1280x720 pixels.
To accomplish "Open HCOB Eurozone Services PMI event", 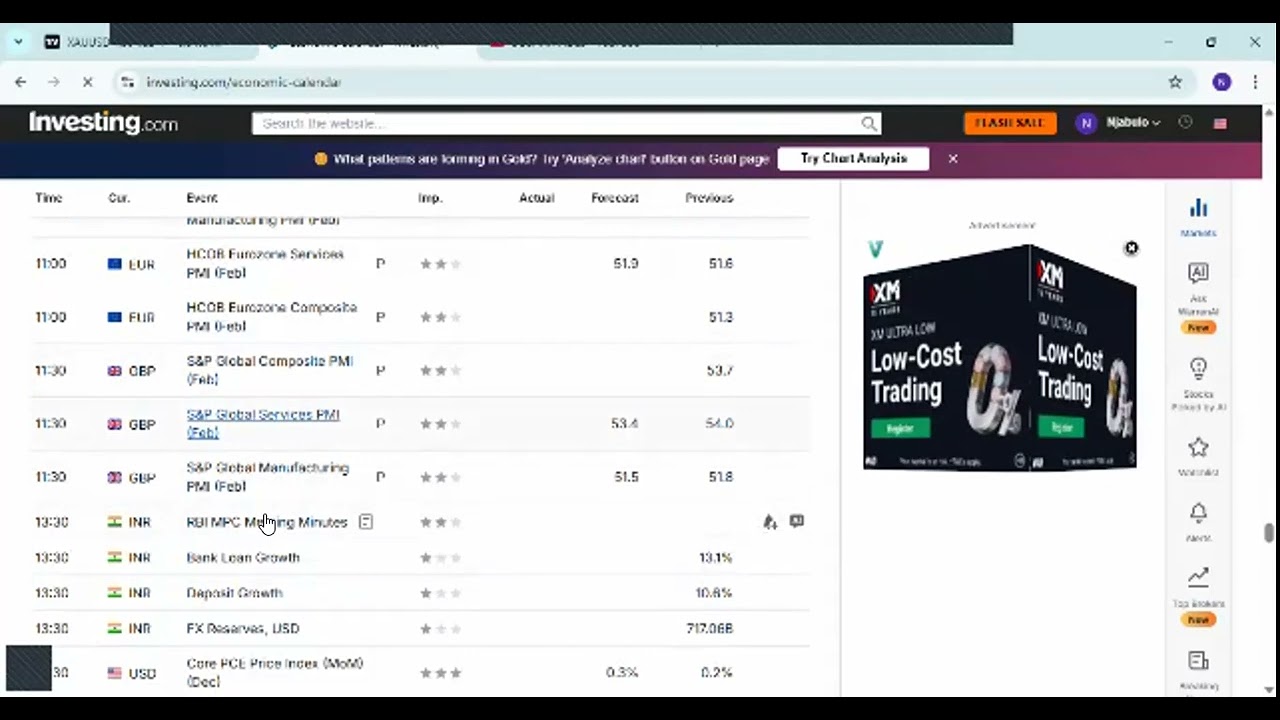I will pyautogui.click(x=265, y=263).
